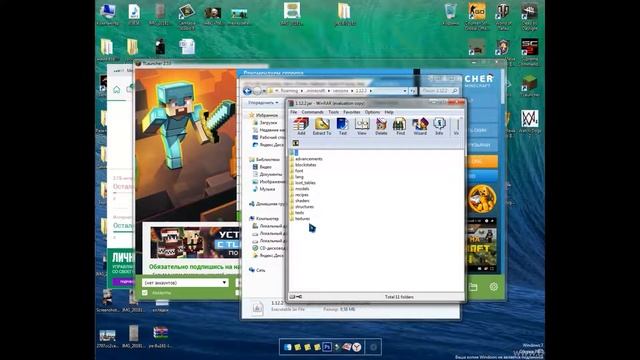Screen dimensions: 640x360
Task: Click the Test archive icon in WinRAR
Action: click(x=342, y=126)
